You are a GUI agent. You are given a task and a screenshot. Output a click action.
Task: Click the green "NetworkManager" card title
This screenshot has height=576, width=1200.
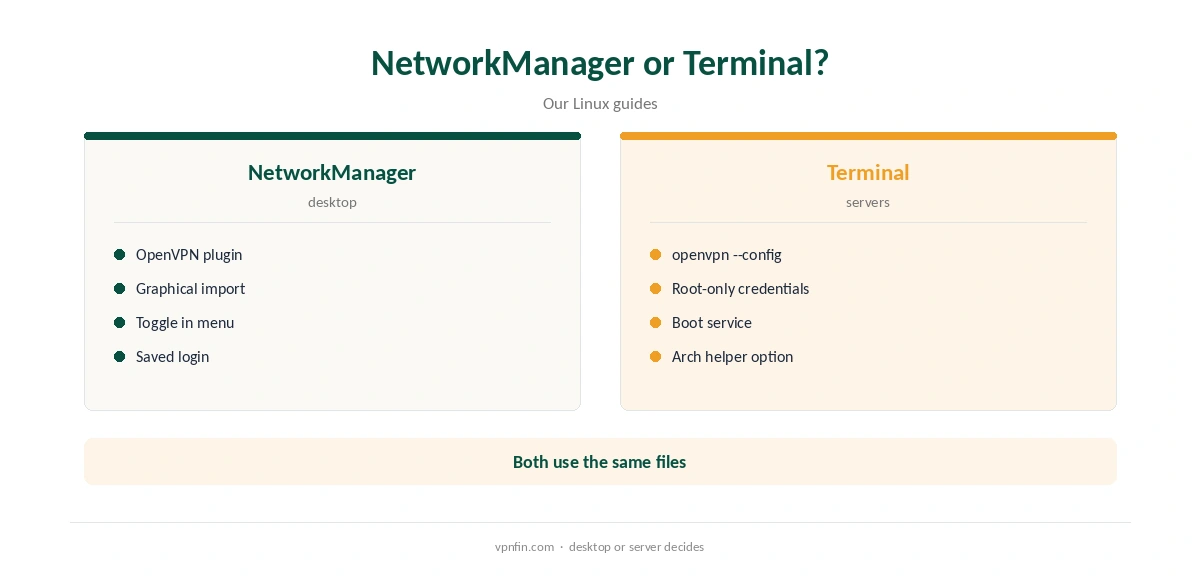click(x=332, y=172)
